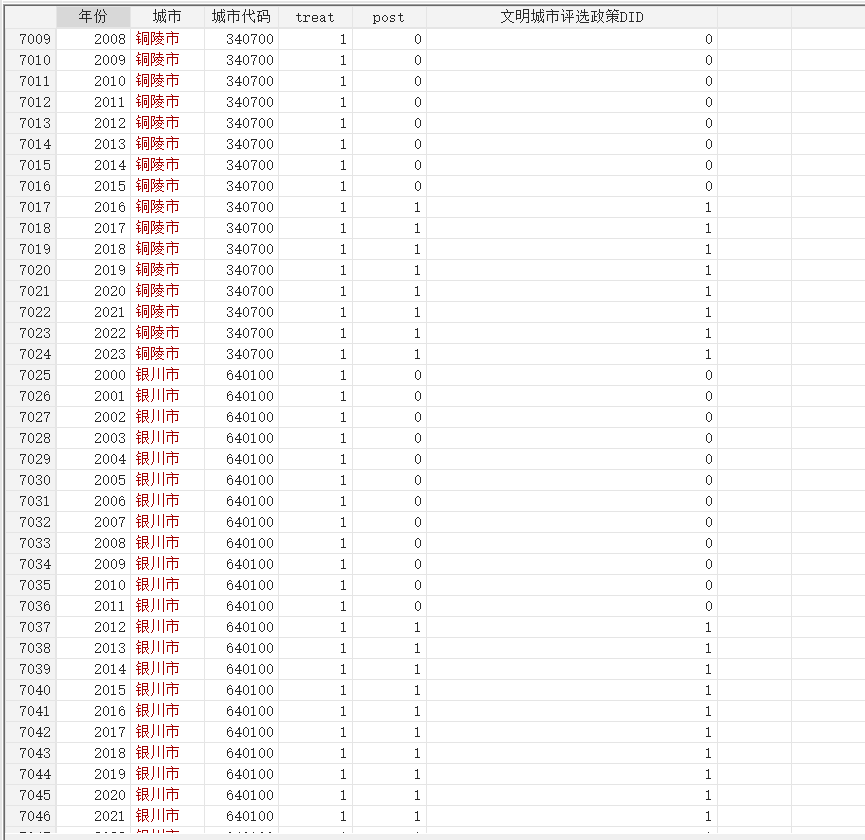The width and height of the screenshot is (865, 840).
Task: Click DID value 0 in row 7011
Action: tap(572, 81)
